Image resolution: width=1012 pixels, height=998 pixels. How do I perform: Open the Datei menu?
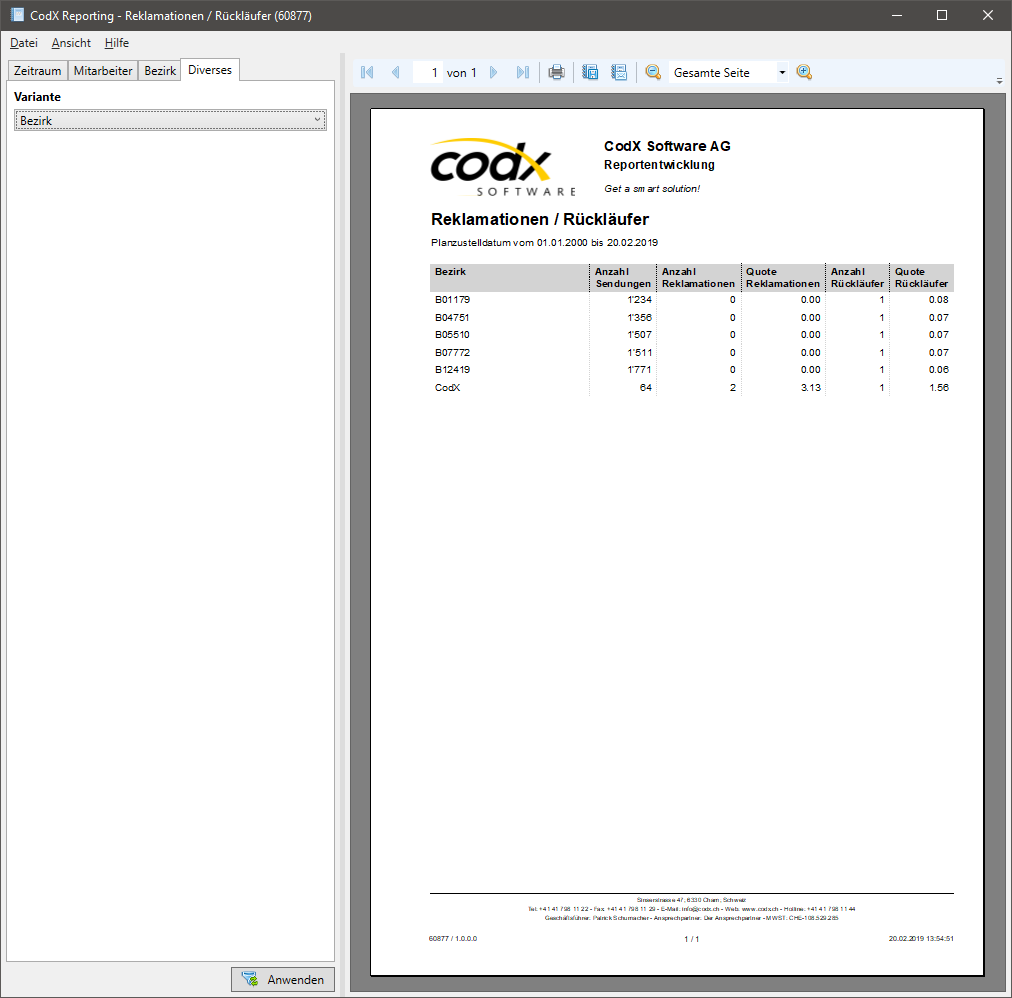coord(23,43)
